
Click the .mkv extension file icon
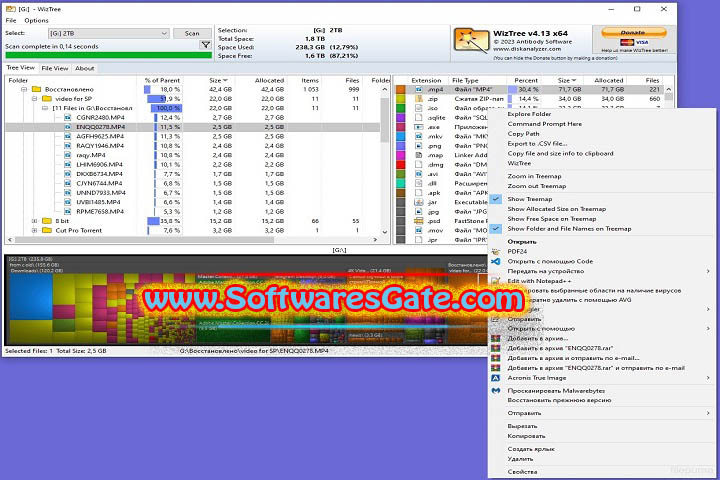[419, 136]
